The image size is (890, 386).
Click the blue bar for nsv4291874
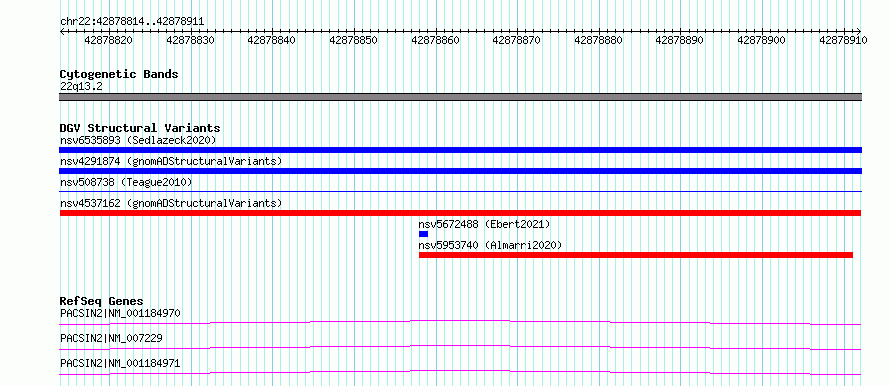460,171
